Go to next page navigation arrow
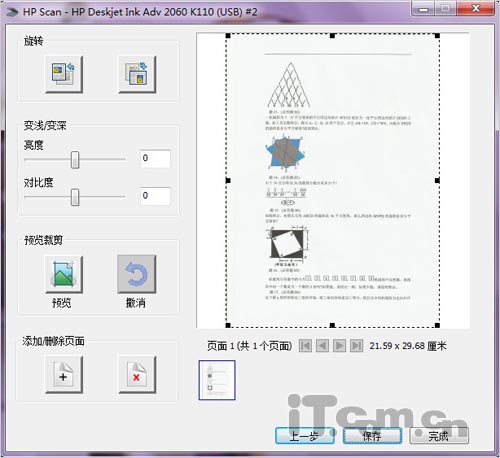The height and width of the screenshot is (458, 500). click(339, 346)
